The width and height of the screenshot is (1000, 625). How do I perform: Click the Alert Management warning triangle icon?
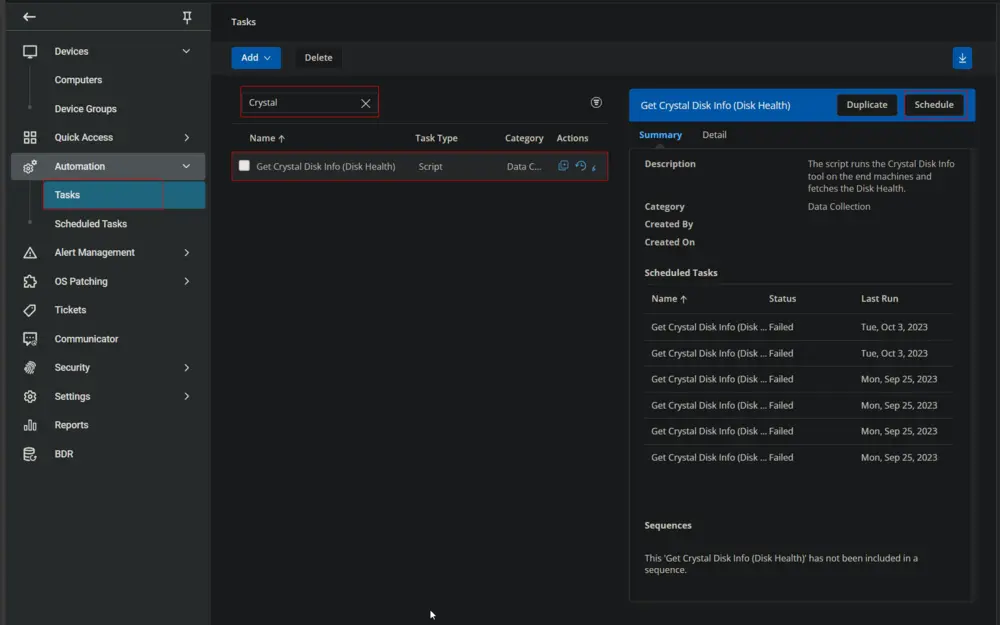[30, 253]
